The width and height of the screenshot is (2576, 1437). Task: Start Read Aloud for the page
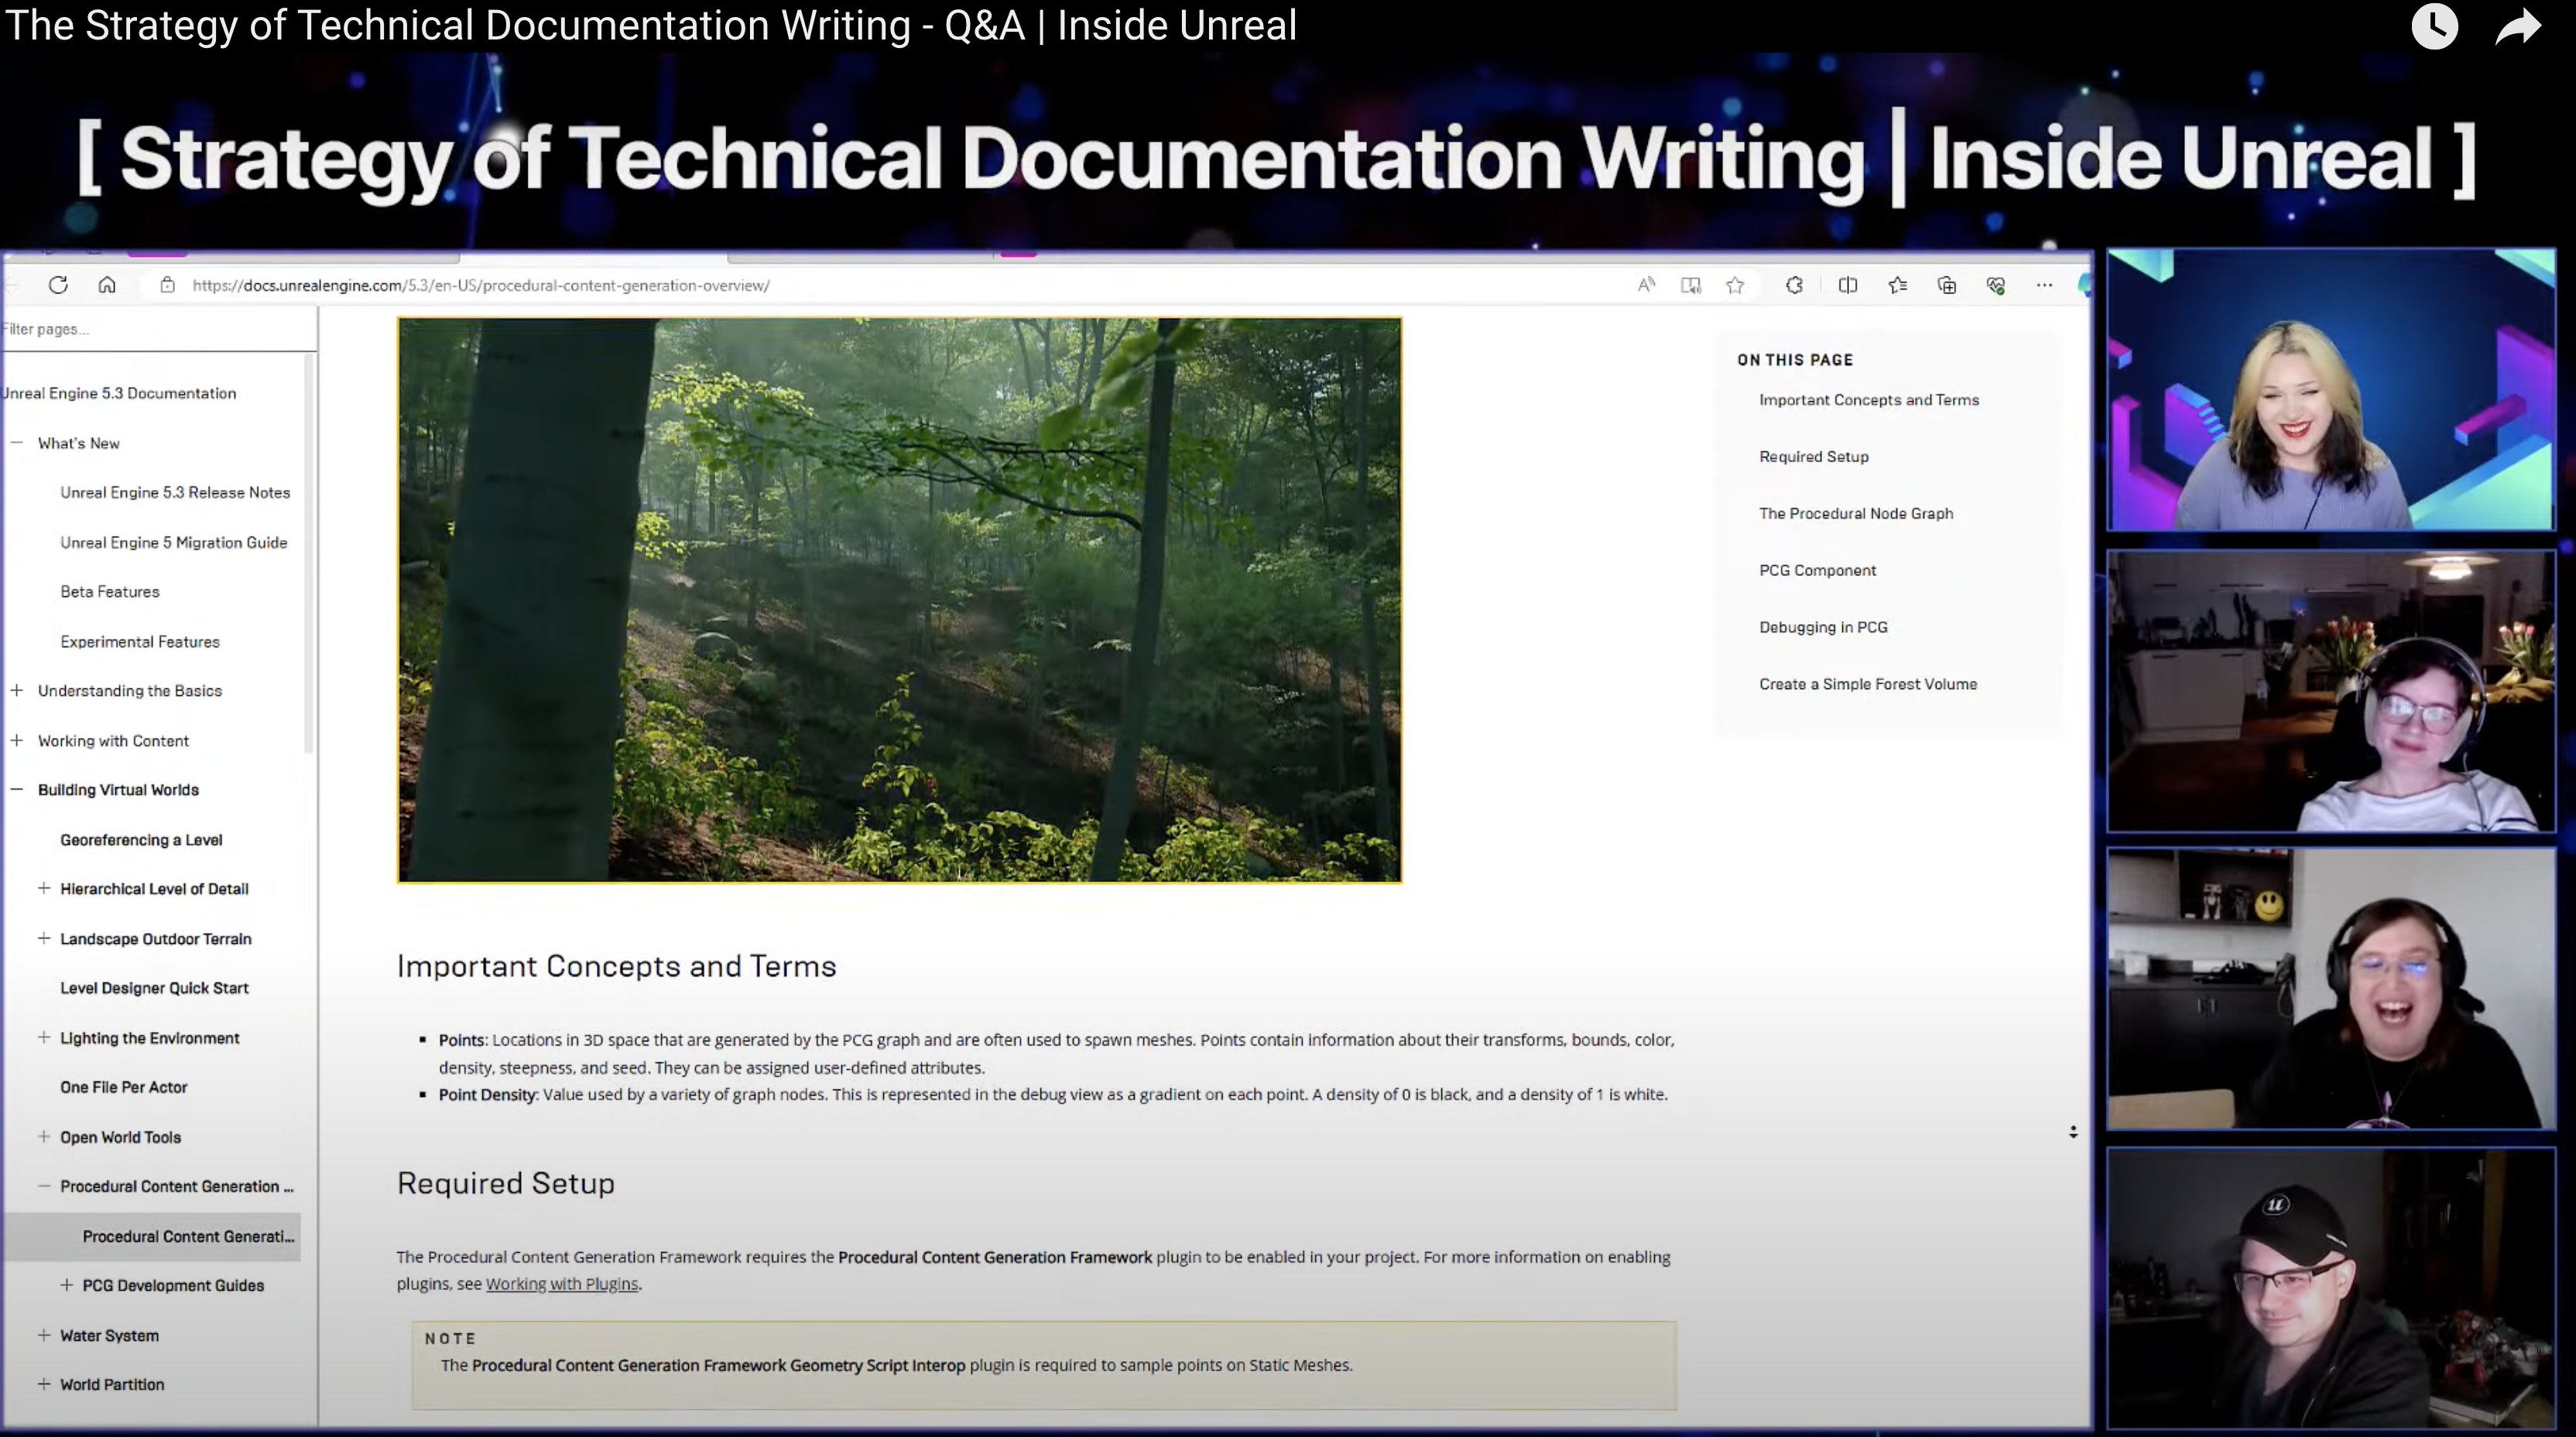click(1646, 285)
